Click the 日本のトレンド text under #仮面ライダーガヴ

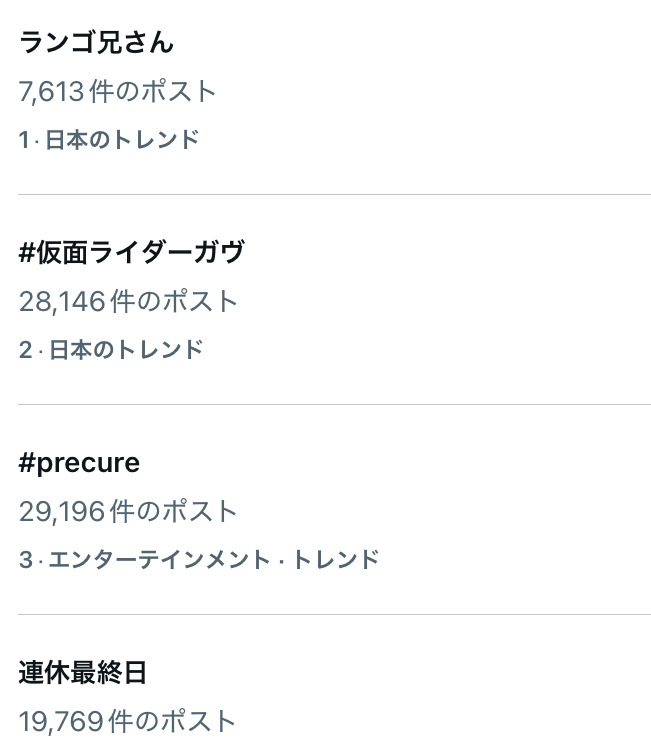point(126,350)
